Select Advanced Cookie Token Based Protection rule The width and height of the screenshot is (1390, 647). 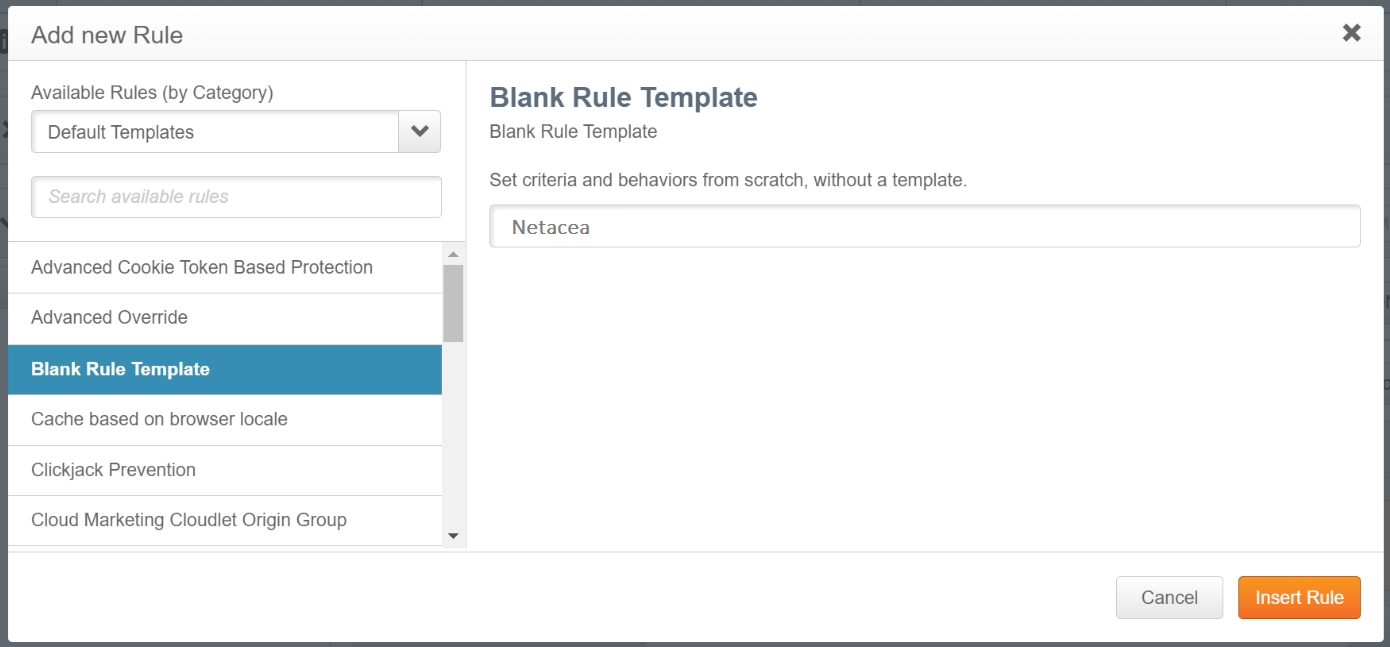point(202,268)
